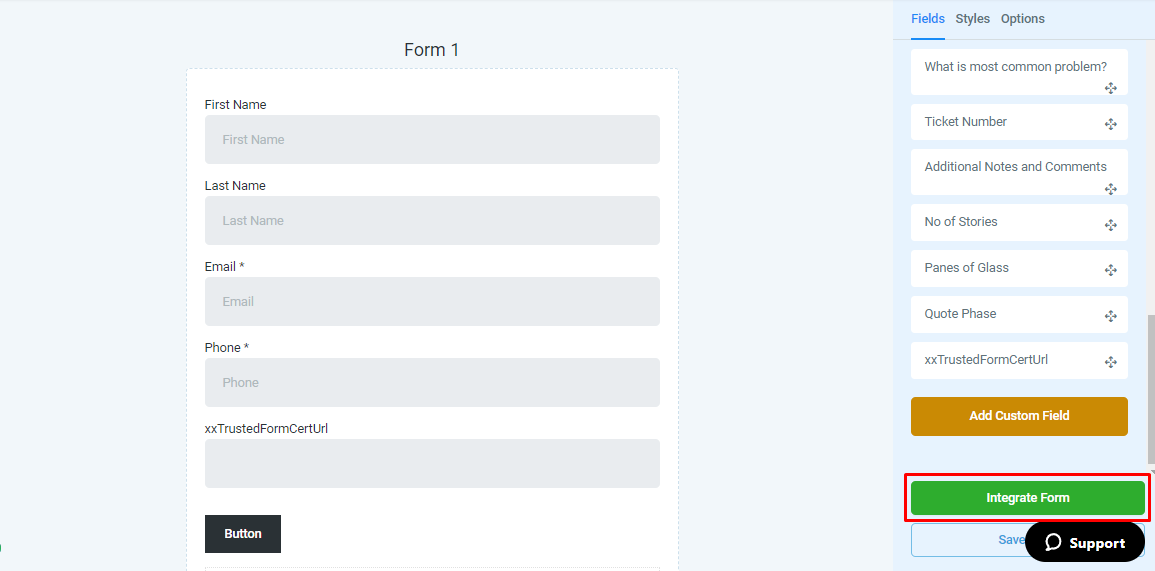Click move handle on Panes of Glass
Viewport: 1155px width, 571px height.
coord(1110,270)
